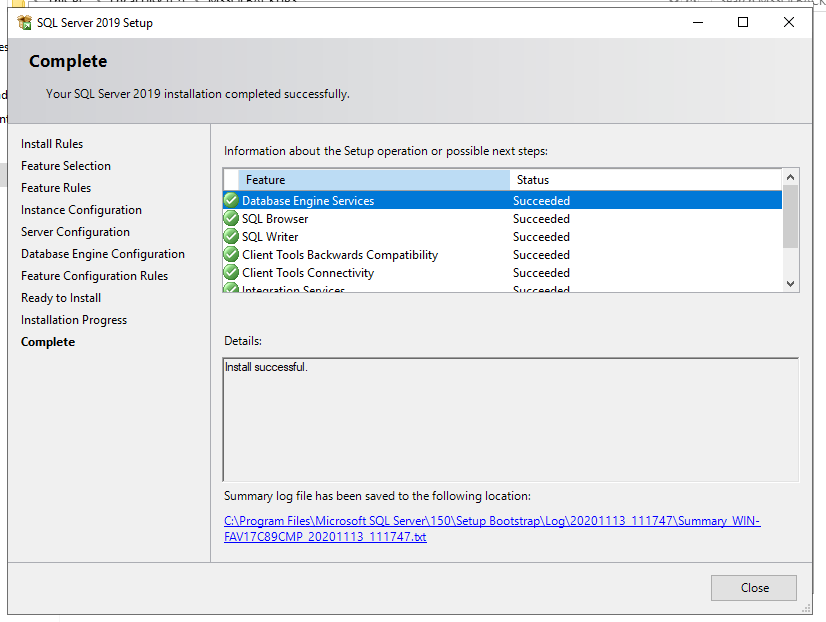Click Succeeded status for Client Tools Connectivity
The height and width of the screenshot is (622, 826).
point(541,272)
